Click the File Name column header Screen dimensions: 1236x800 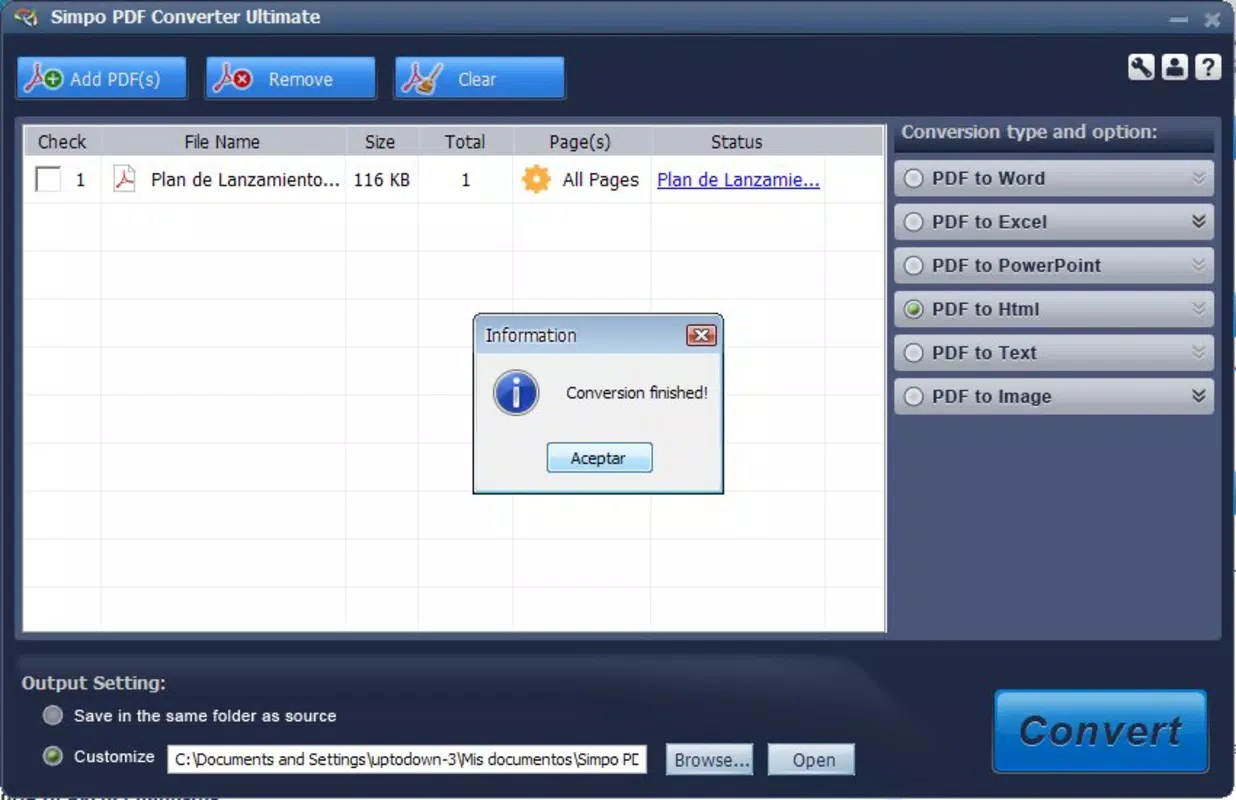pos(222,142)
